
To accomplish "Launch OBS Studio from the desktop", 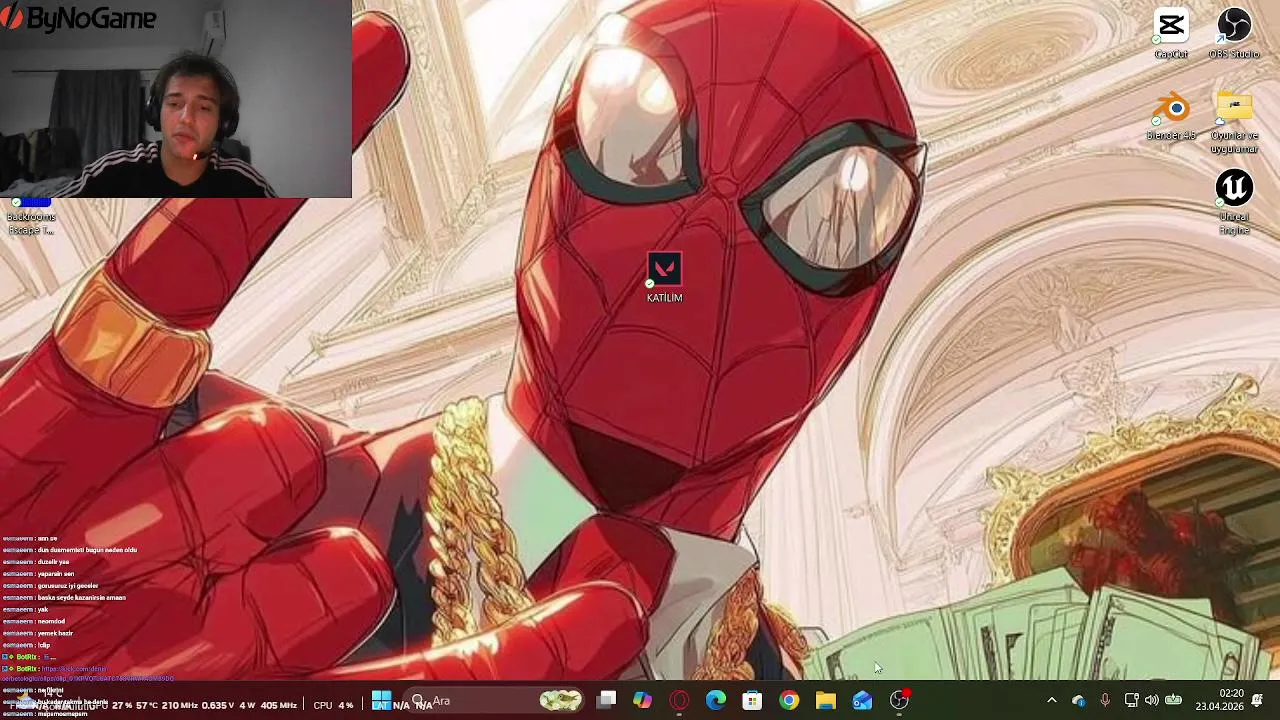I will [1234, 33].
